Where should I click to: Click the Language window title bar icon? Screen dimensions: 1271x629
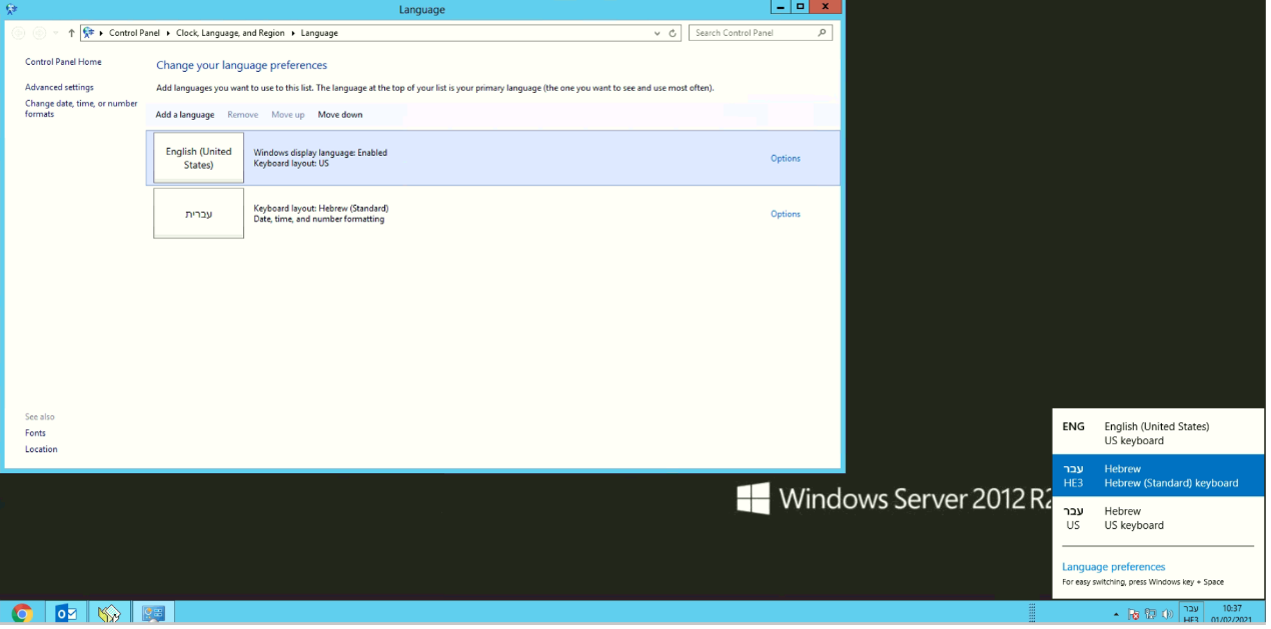point(12,9)
